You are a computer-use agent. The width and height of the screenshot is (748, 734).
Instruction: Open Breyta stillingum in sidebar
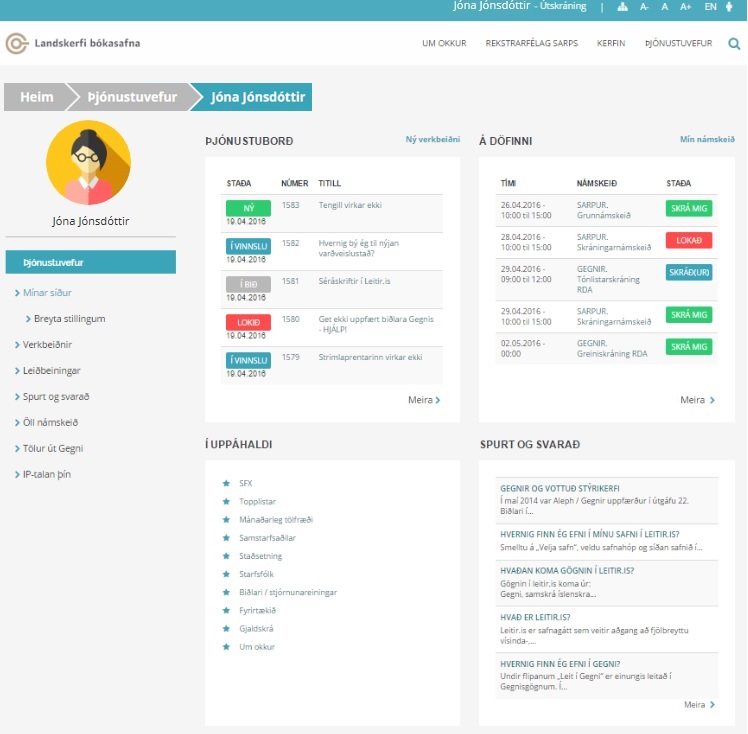(69, 319)
